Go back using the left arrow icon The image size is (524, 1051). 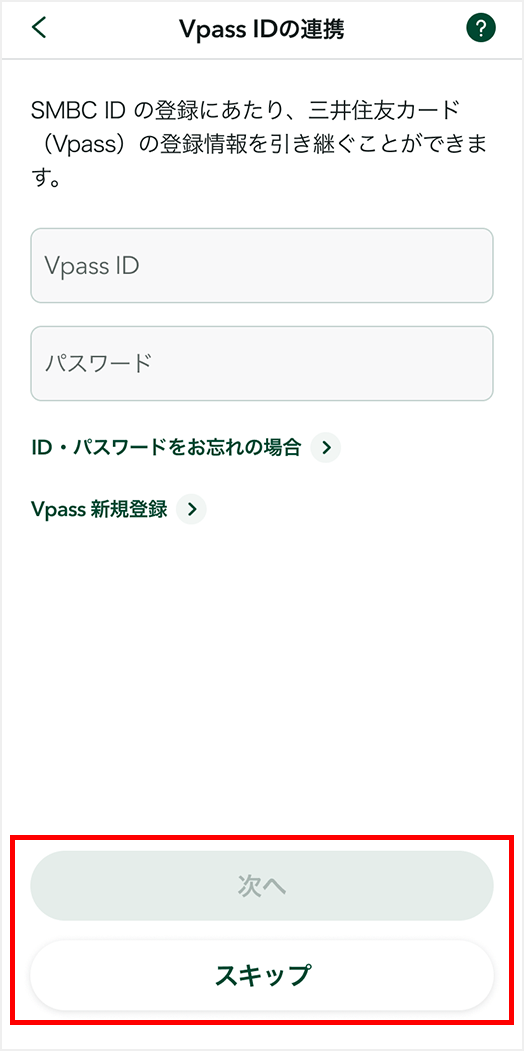pos(40,29)
